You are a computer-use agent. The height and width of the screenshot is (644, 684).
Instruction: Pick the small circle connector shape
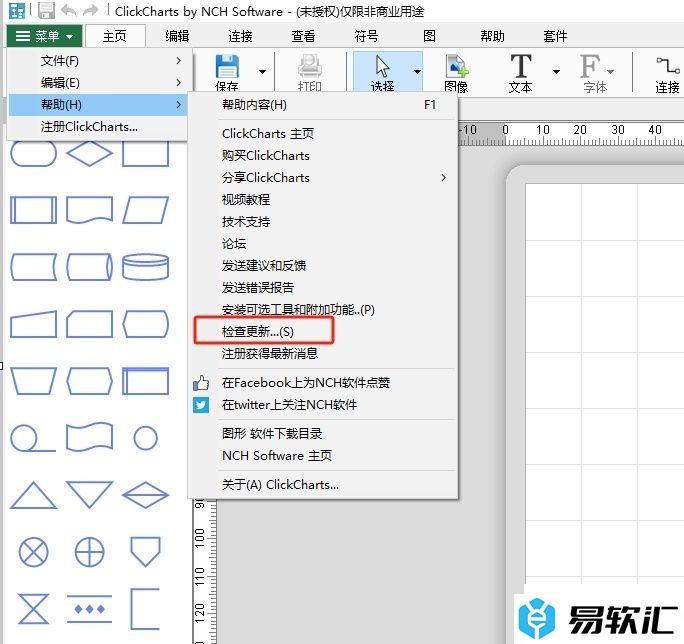click(x=145, y=438)
